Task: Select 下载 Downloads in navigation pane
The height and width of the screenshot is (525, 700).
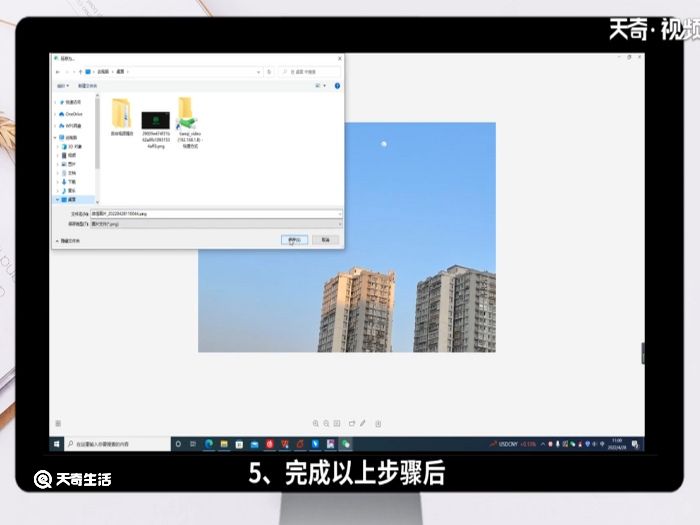Action: pos(69,182)
